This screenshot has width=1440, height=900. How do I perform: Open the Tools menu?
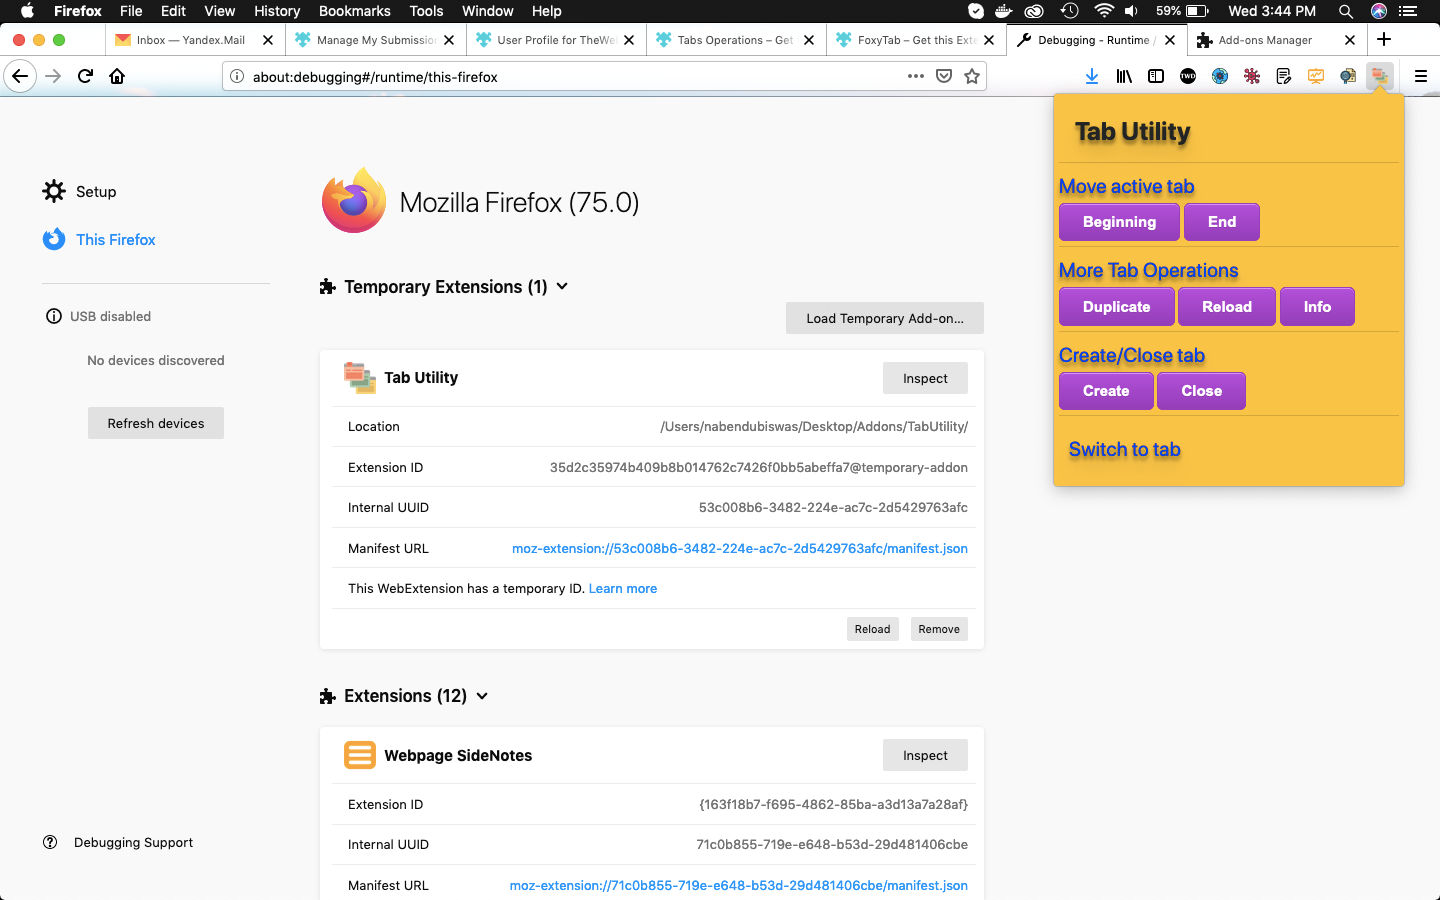(x=426, y=11)
